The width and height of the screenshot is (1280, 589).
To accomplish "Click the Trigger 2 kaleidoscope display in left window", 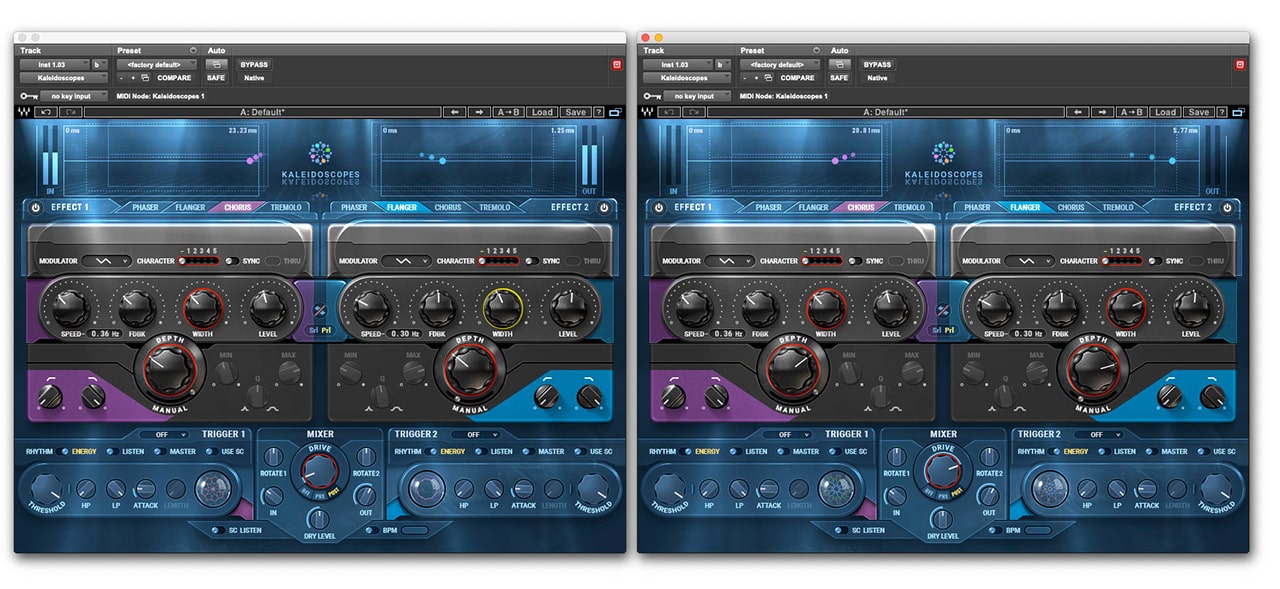I will click(x=428, y=488).
